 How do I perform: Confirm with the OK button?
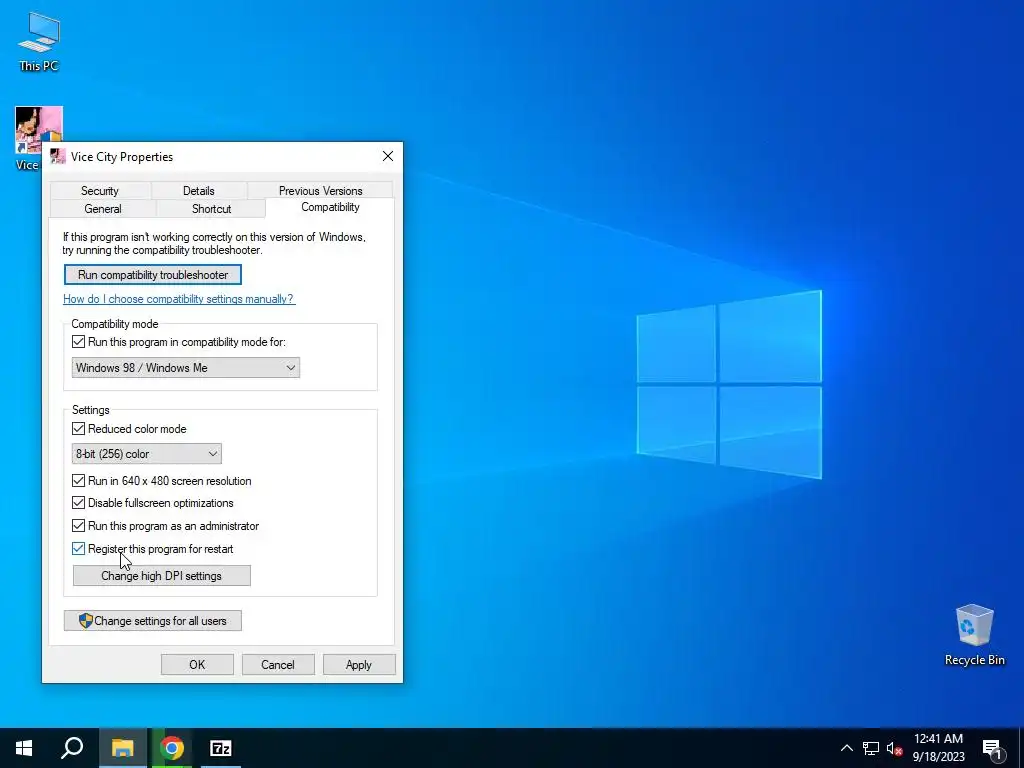pos(197,665)
